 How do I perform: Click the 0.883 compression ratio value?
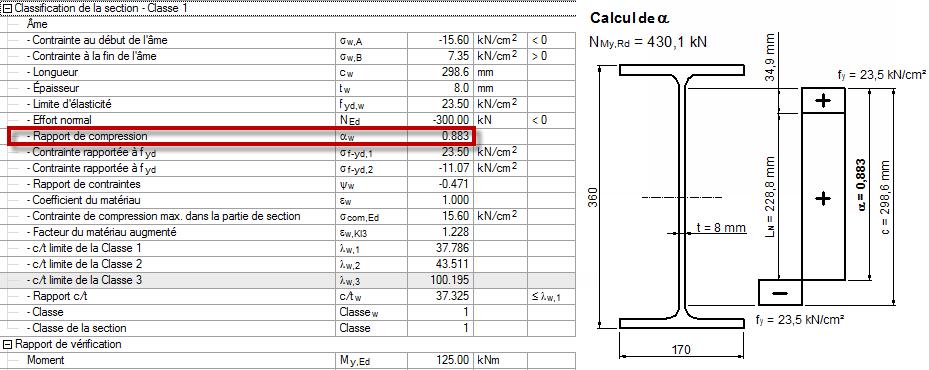click(x=440, y=136)
